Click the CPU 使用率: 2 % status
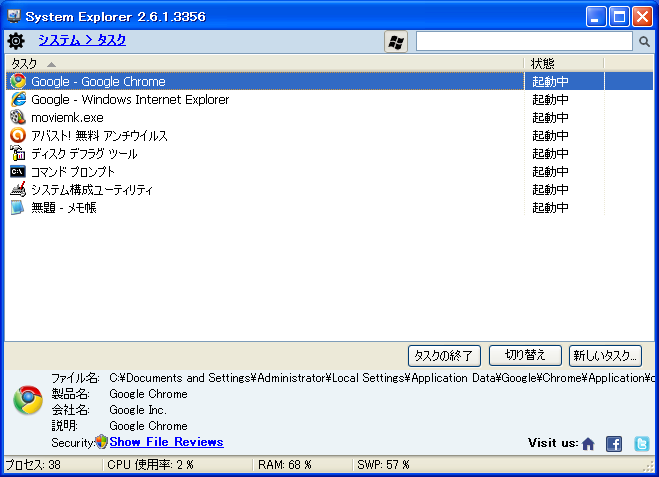659x477 pixels. [x=150, y=464]
